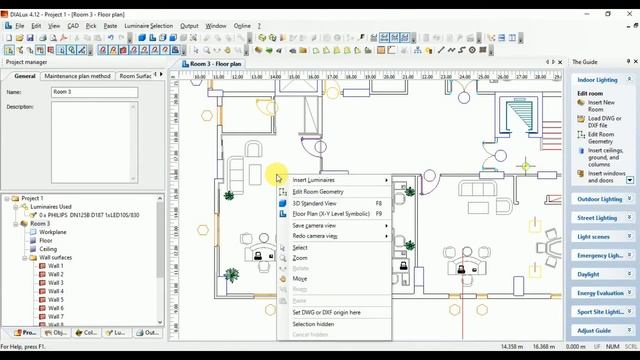This screenshot has height=360, width=640.
Task: Switch to Maintenance plan method tab
Action: (78, 76)
